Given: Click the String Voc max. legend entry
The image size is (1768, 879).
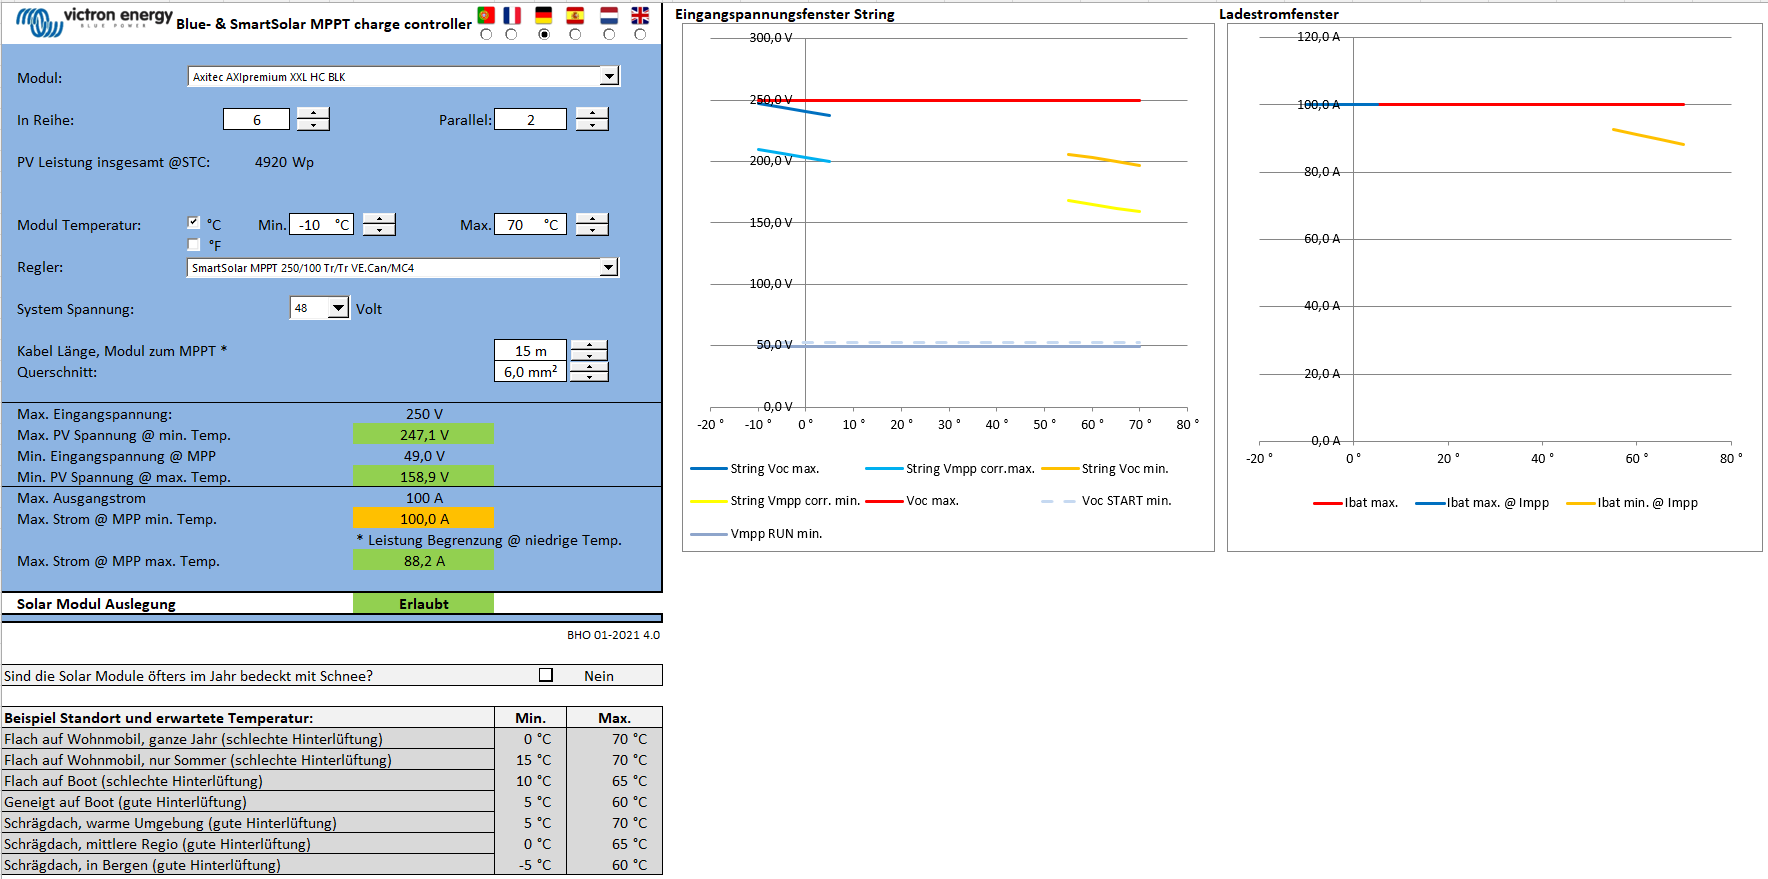Looking at the screenshot, I should coord(755,468).
